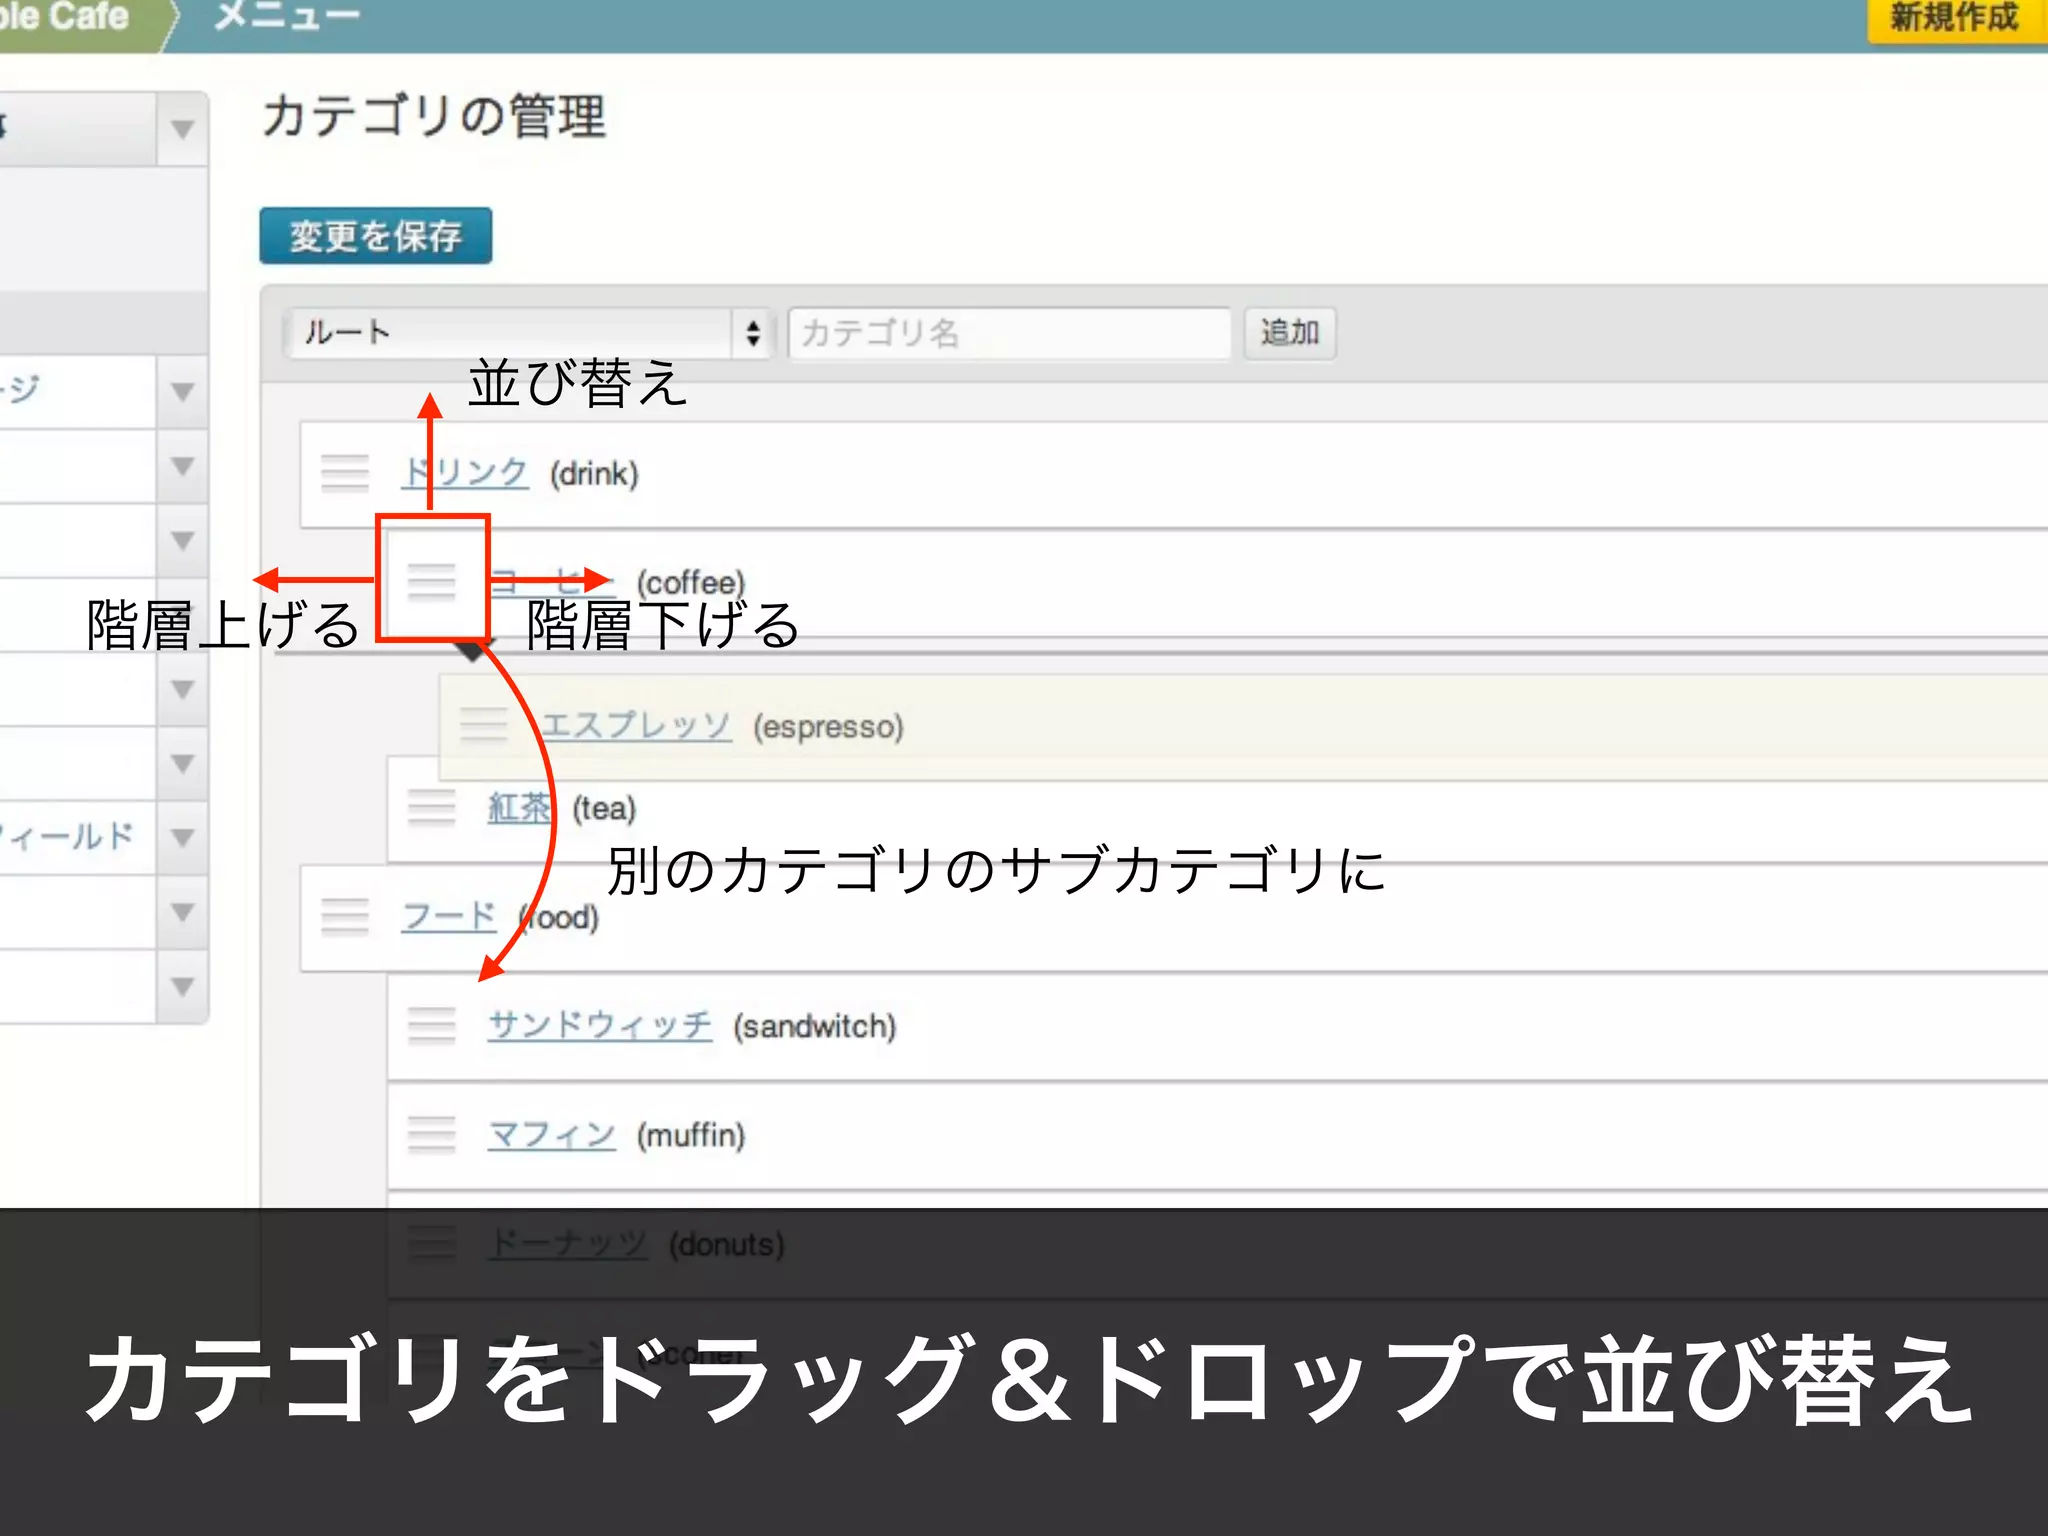Open the サンドウィッチ category link
The image size is (2048, 1536).
point(600,1025)
